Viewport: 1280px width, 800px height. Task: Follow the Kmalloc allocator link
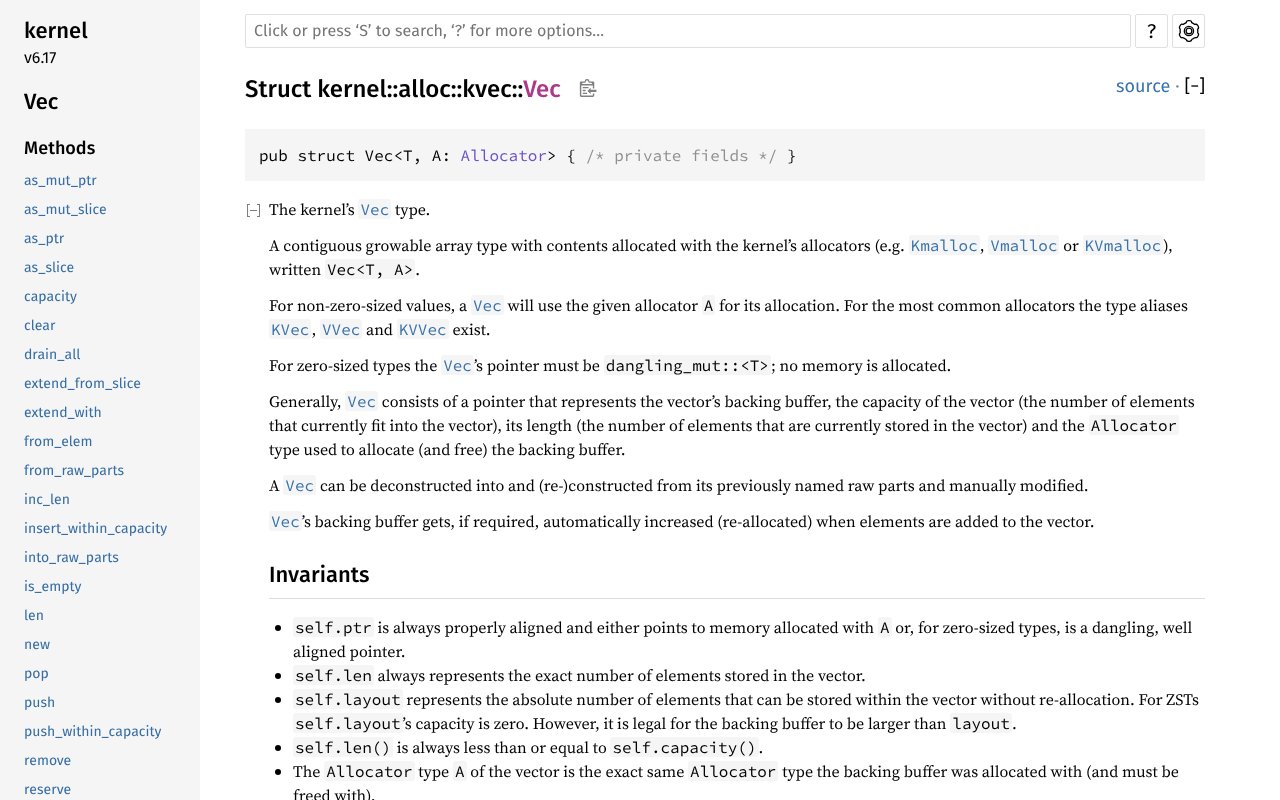tap(943, 246)
